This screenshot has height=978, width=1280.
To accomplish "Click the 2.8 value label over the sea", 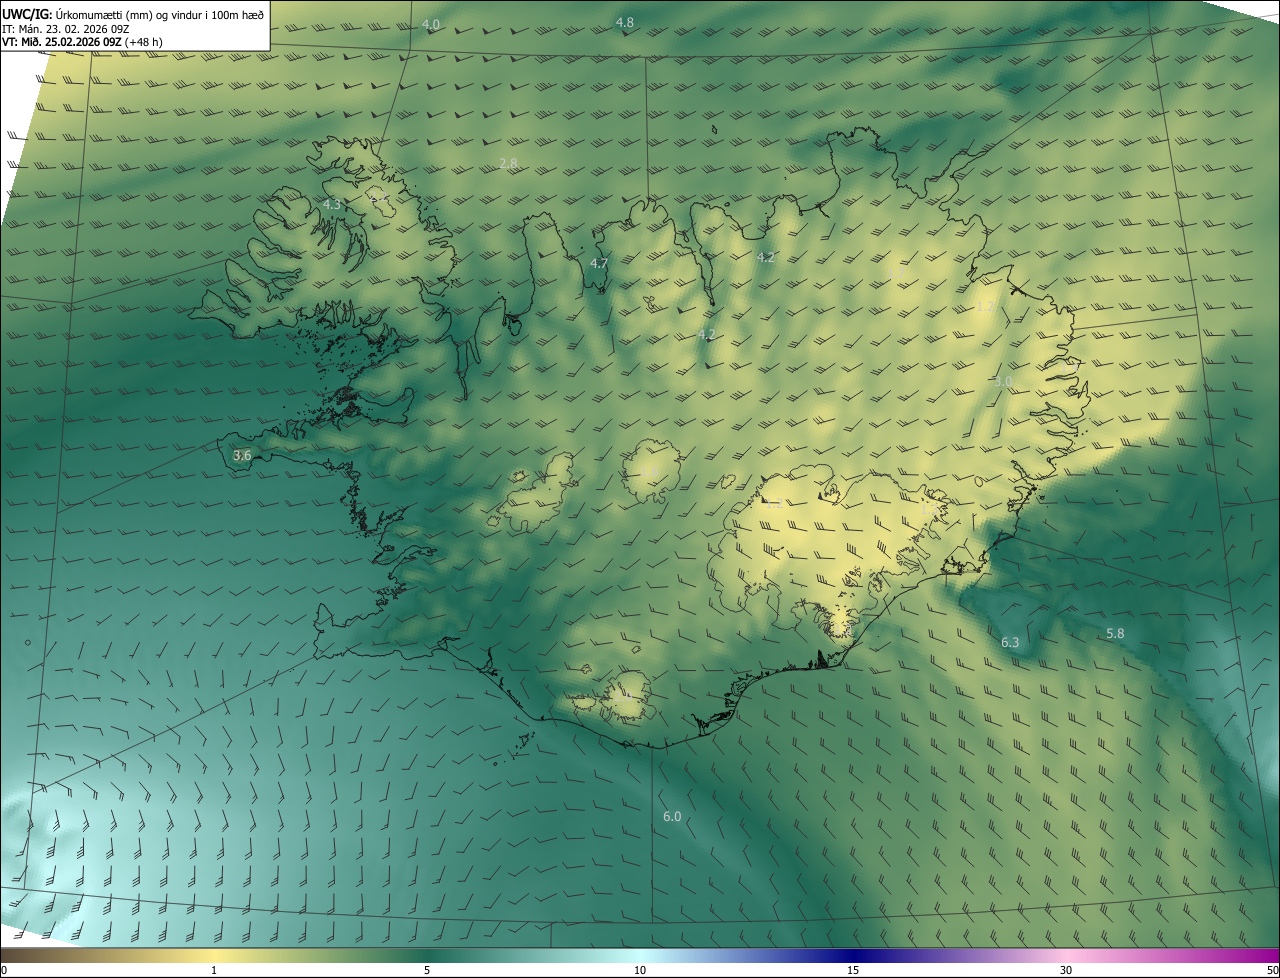I will [508, 163].
